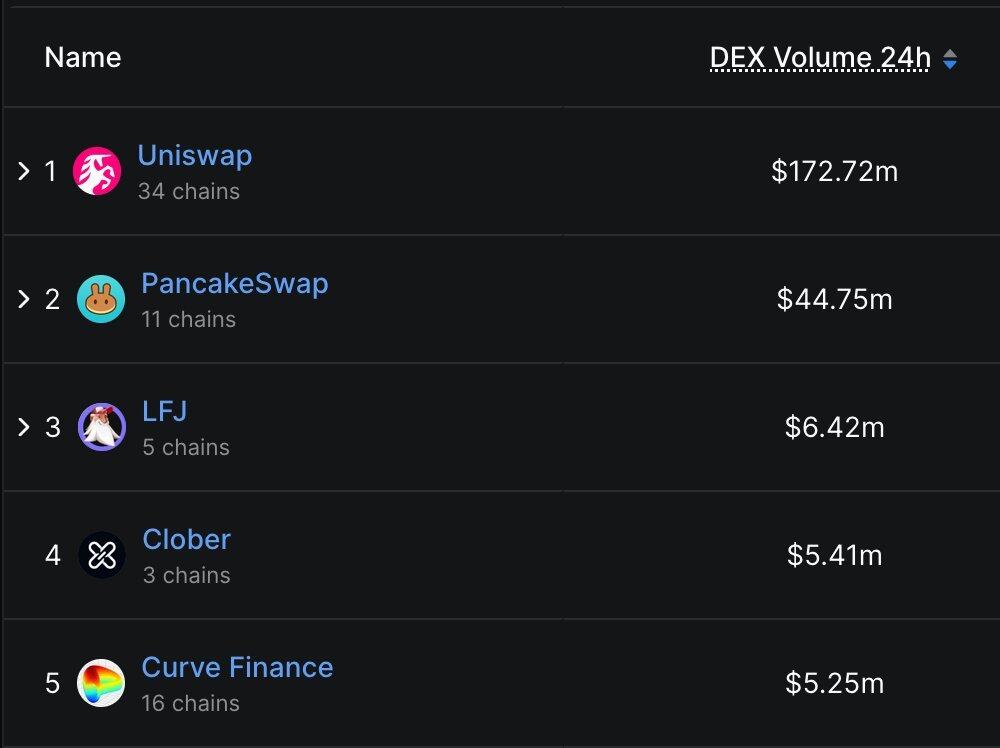Expand the Uniswap row chevron
The image size is (1000, 748).
click(24, 171)
